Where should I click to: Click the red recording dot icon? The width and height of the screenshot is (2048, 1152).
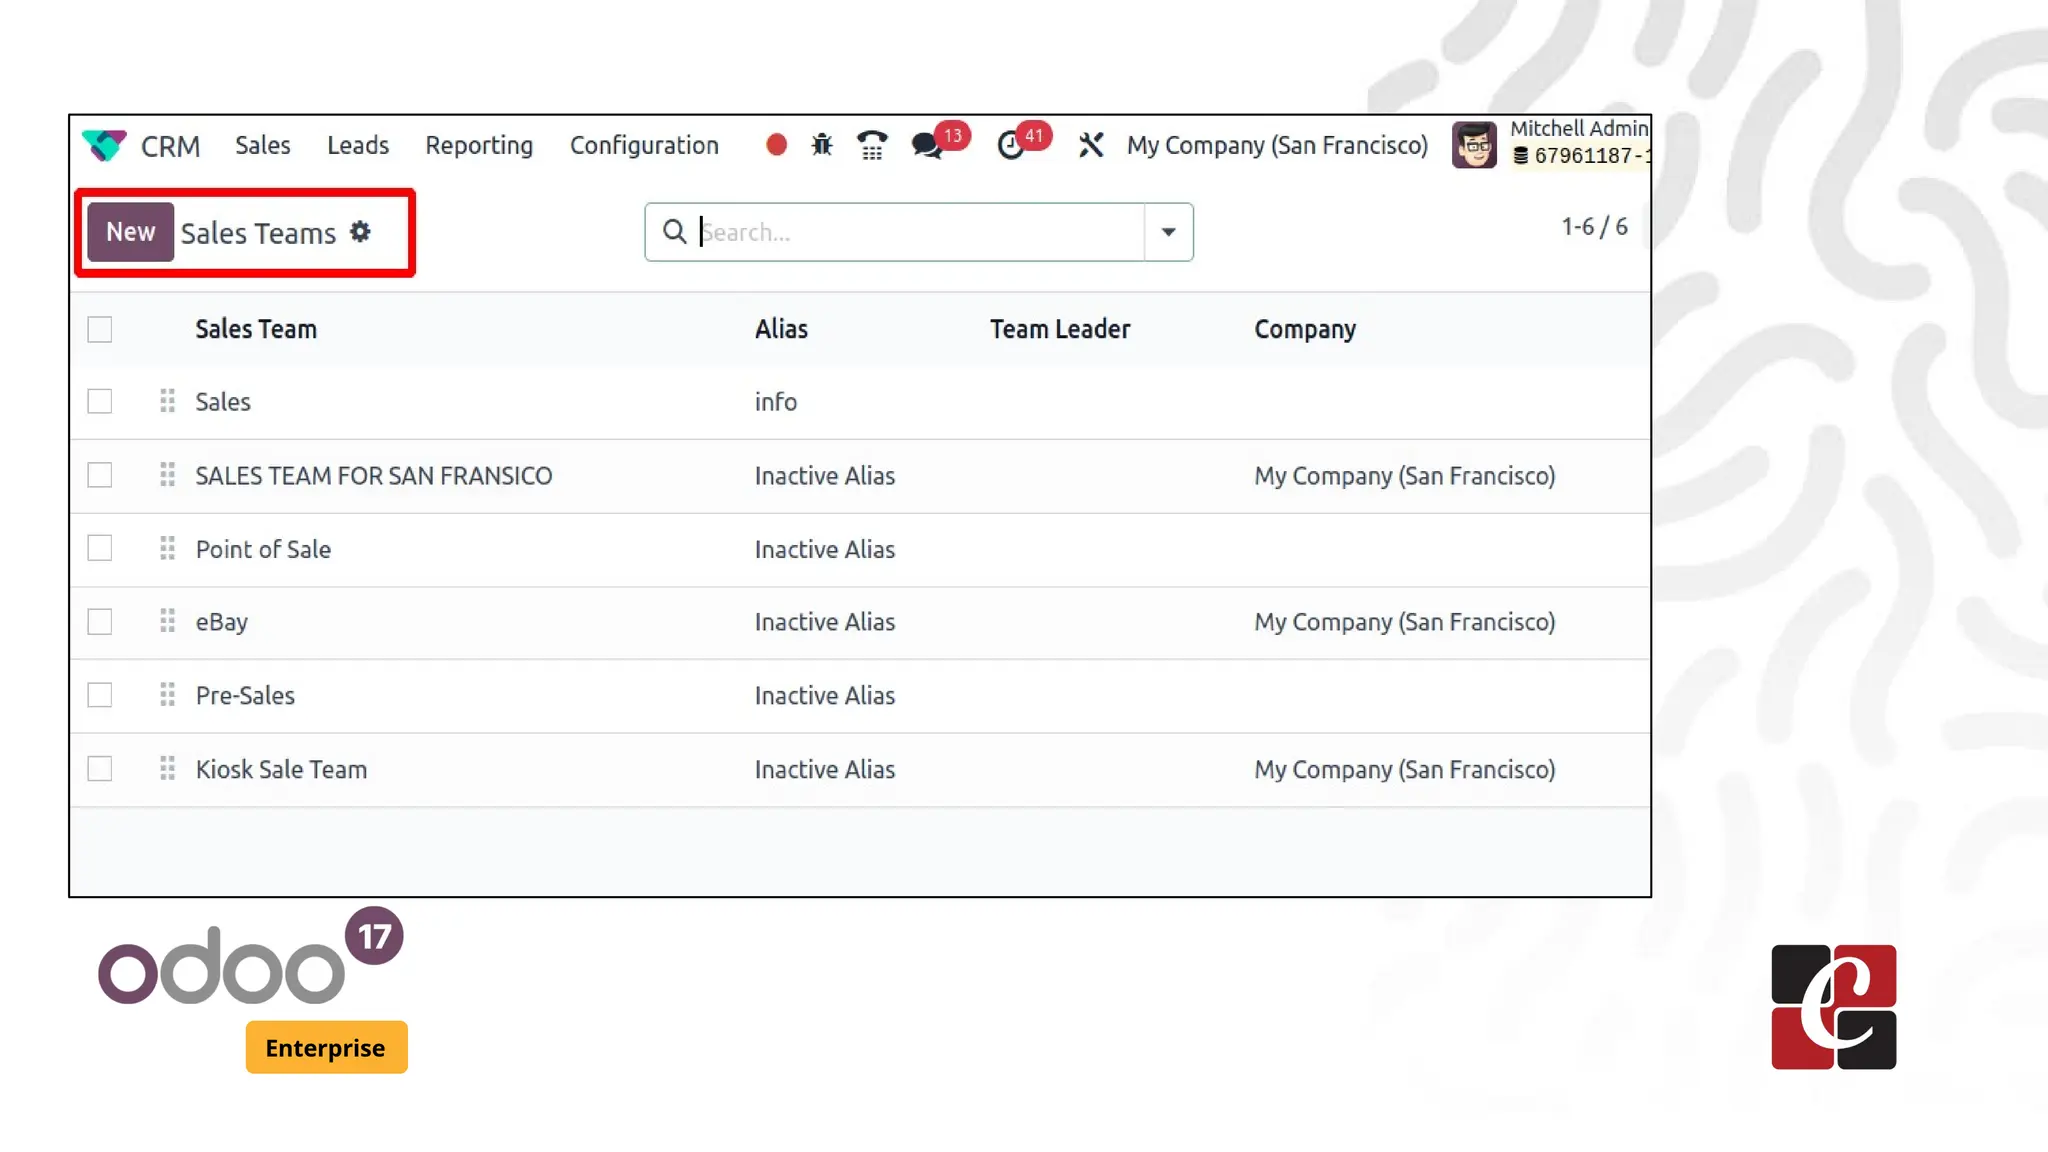pyautogui.click(x=776, y=146)
